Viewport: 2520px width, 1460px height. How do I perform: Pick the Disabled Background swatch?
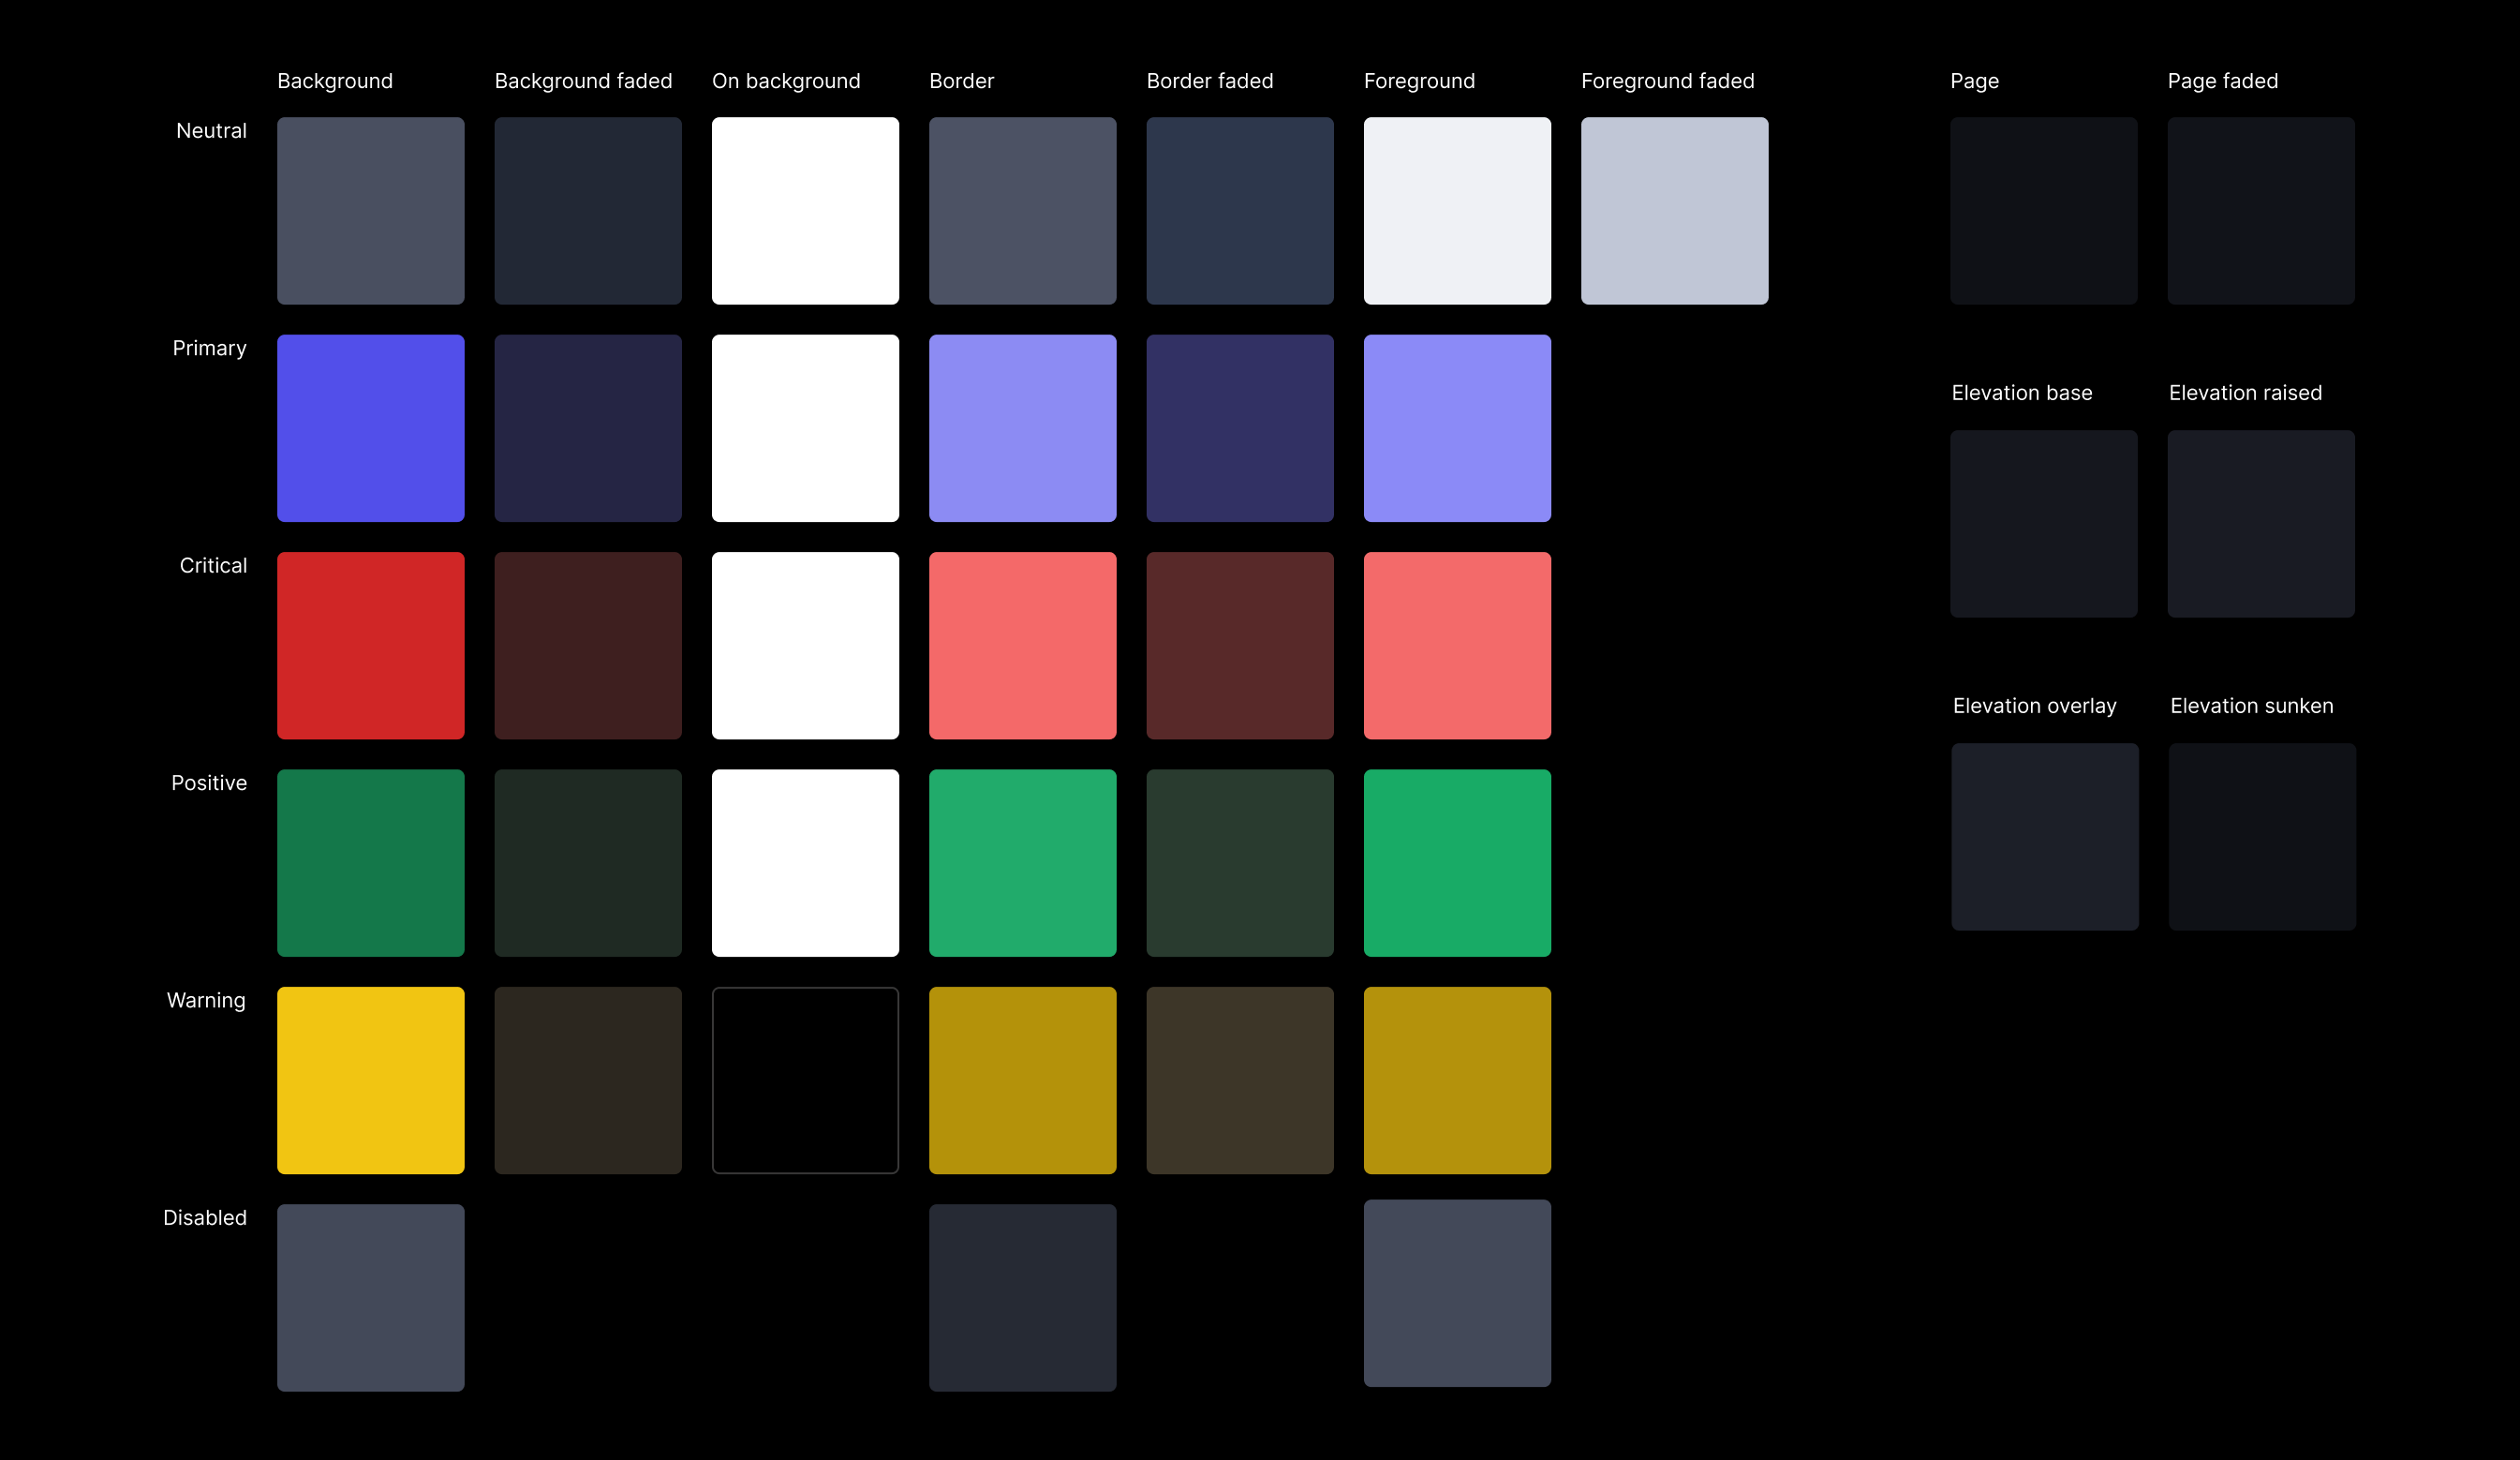[x=370, y=1298]
